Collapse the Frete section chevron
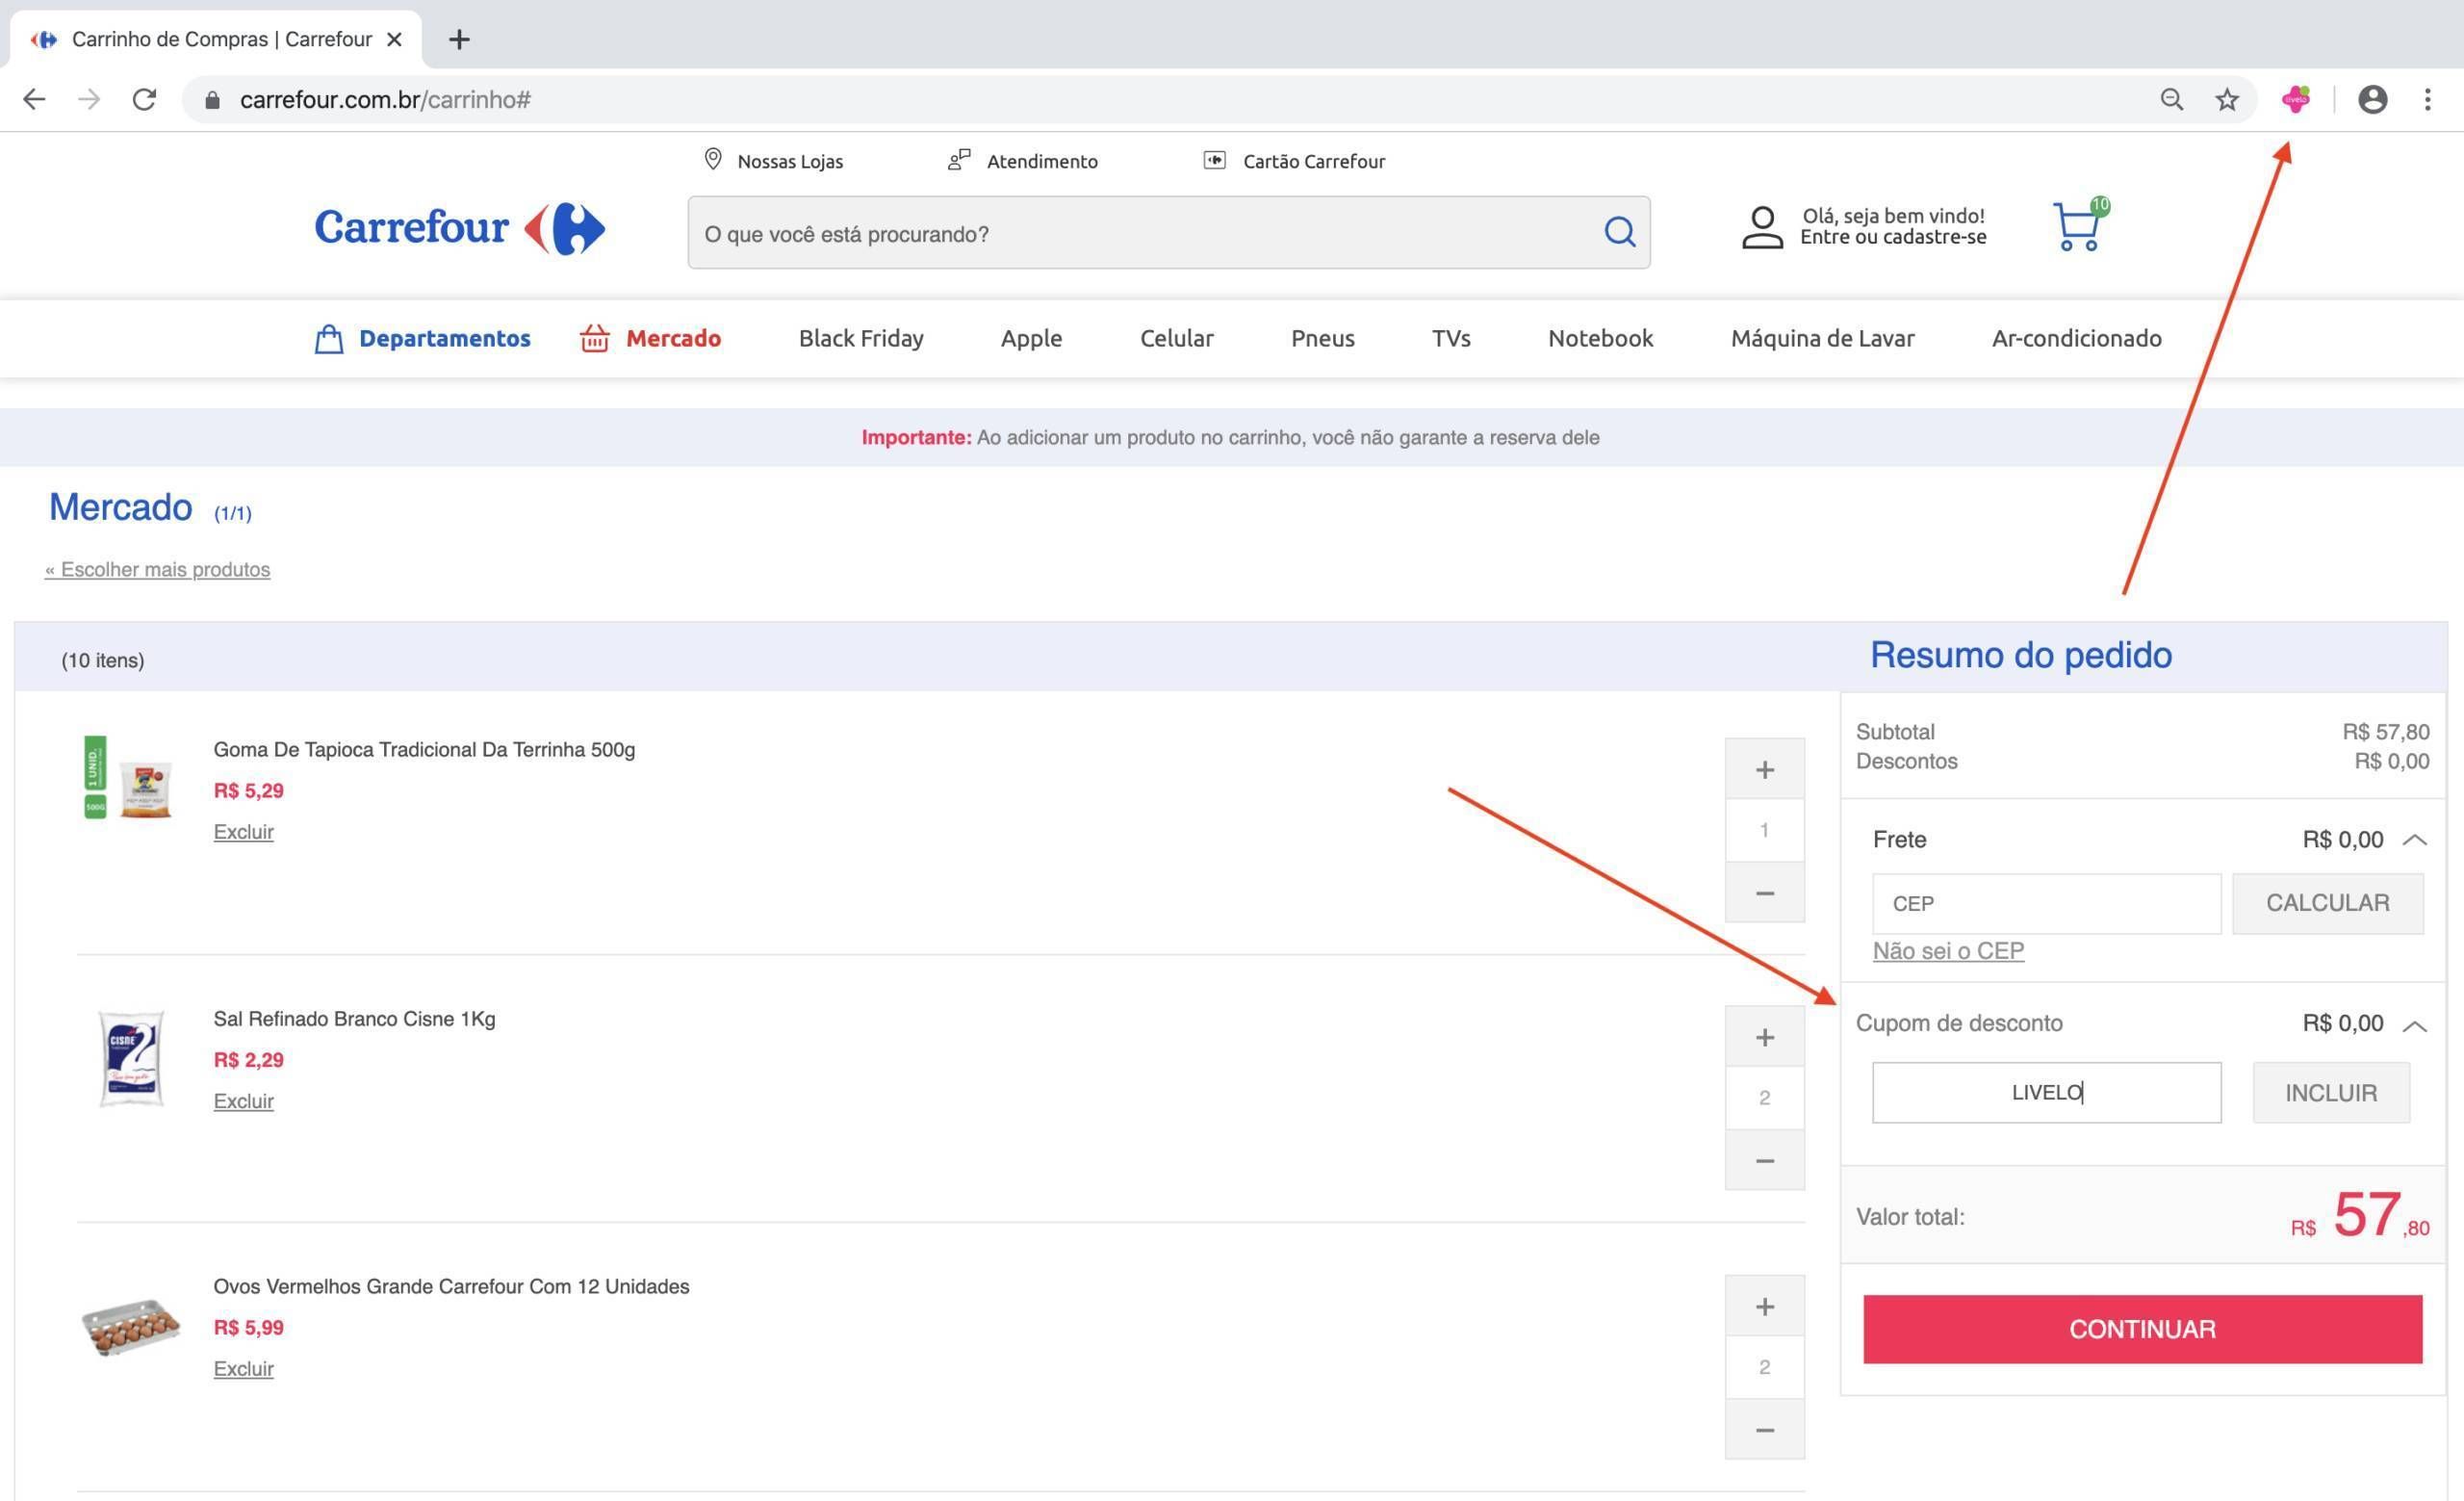The width and height of the screenshot is (2464, 1501). tap(2414, 840)
